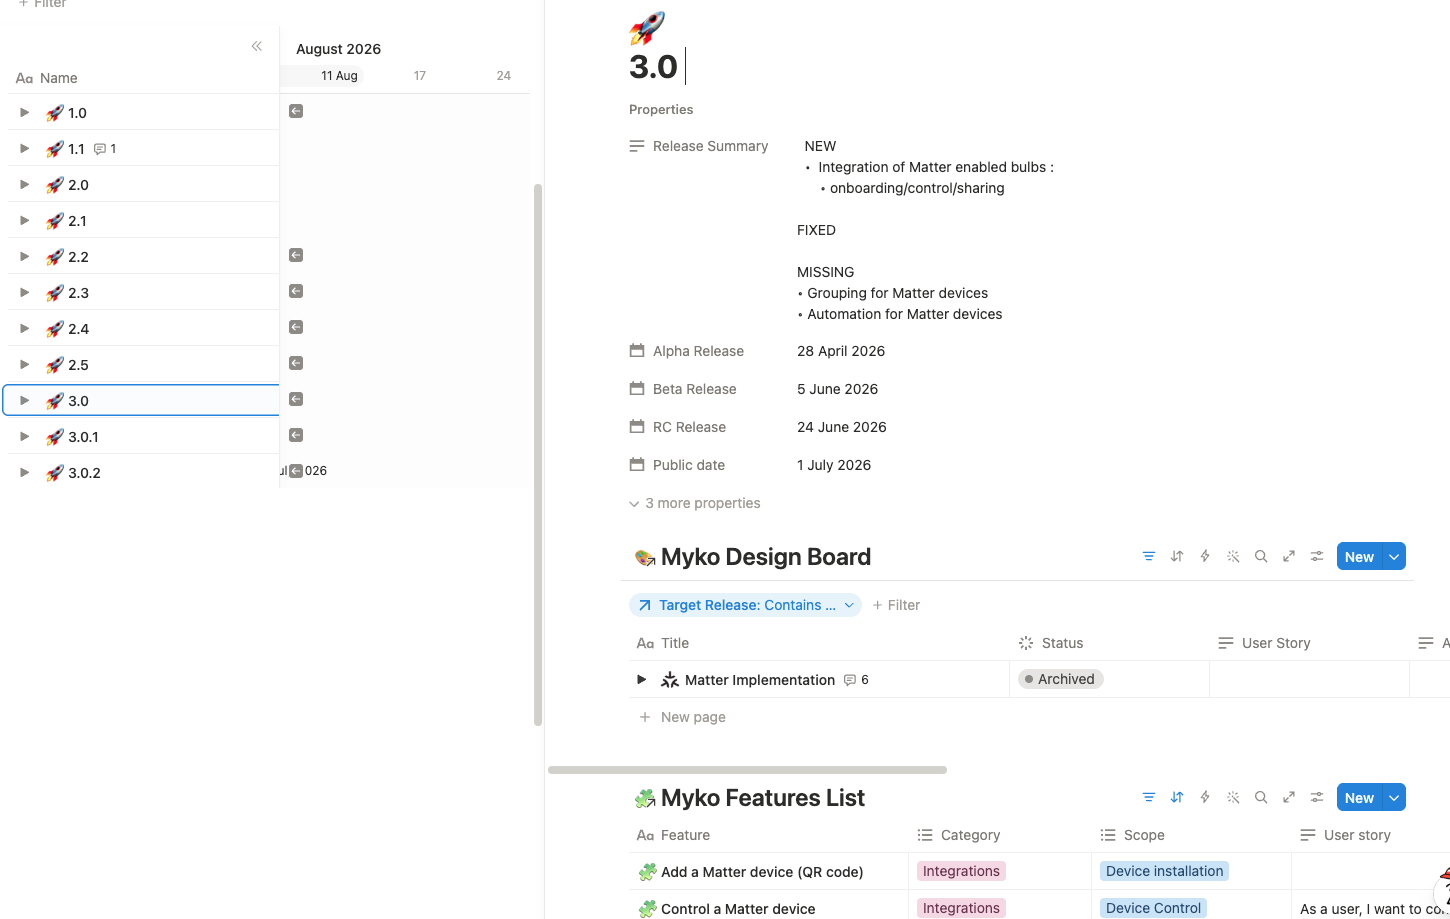Viewport: 1450px width, 919px height.
Task: Open view settings icon on Myko Features List
Action: pos(1317,798)
